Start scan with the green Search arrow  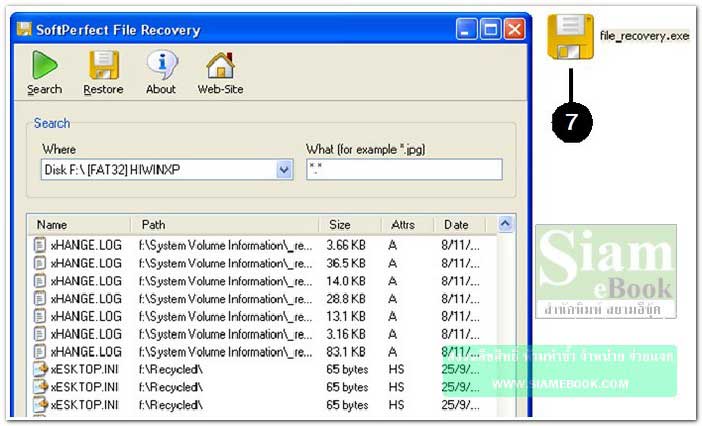(44, 65)
